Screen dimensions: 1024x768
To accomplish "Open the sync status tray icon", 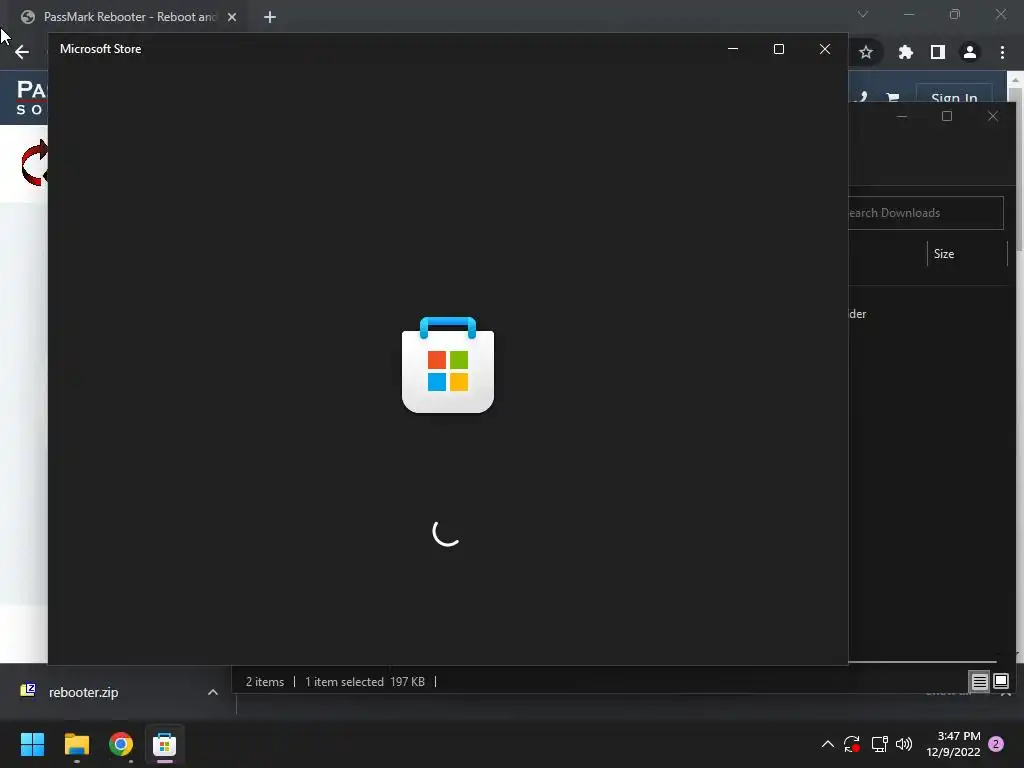I will tap(852, 744).
